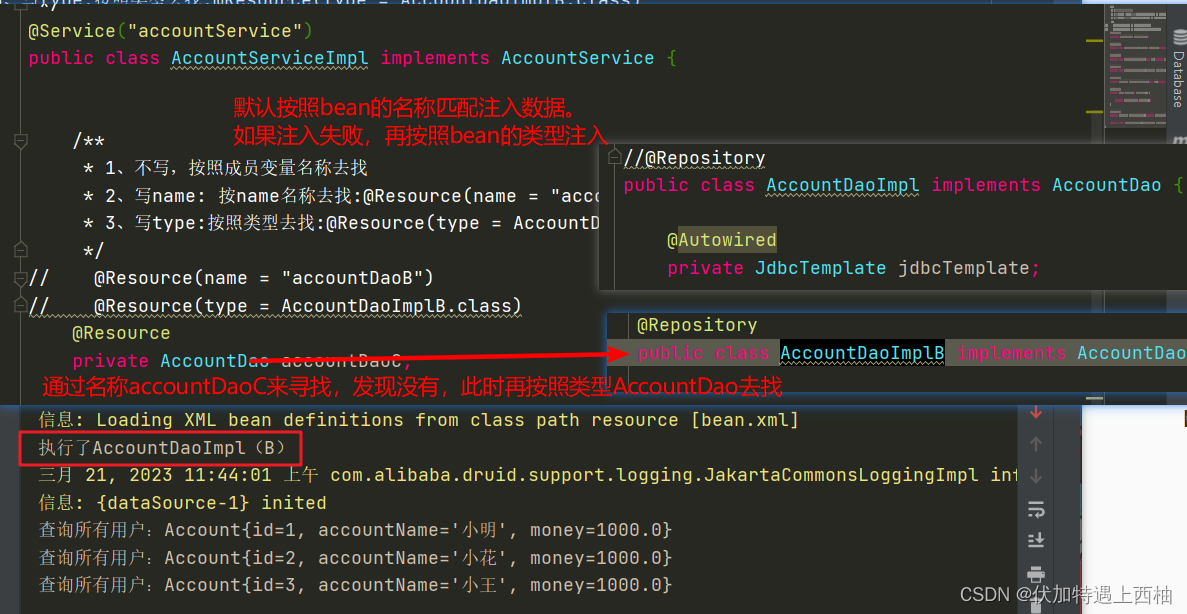This screenshot has width=1187, height=614.
Task: Click the Account id=2 小花 output line
Action: point(355,558)
